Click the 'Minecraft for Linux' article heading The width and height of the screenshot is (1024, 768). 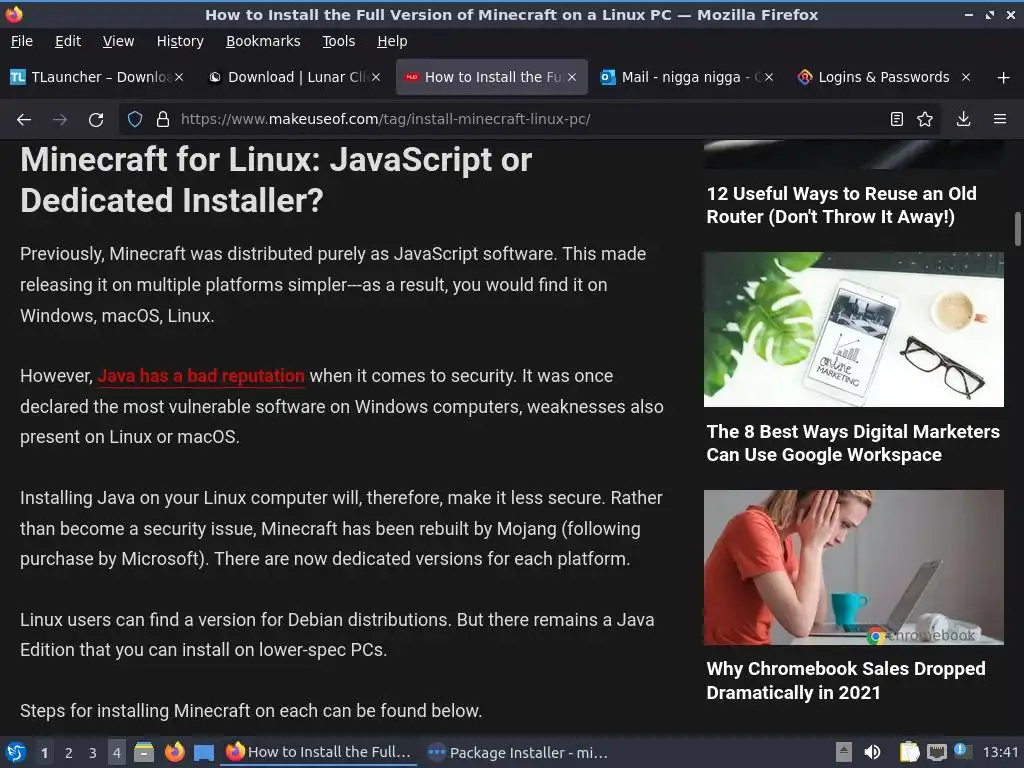point(276,180)
